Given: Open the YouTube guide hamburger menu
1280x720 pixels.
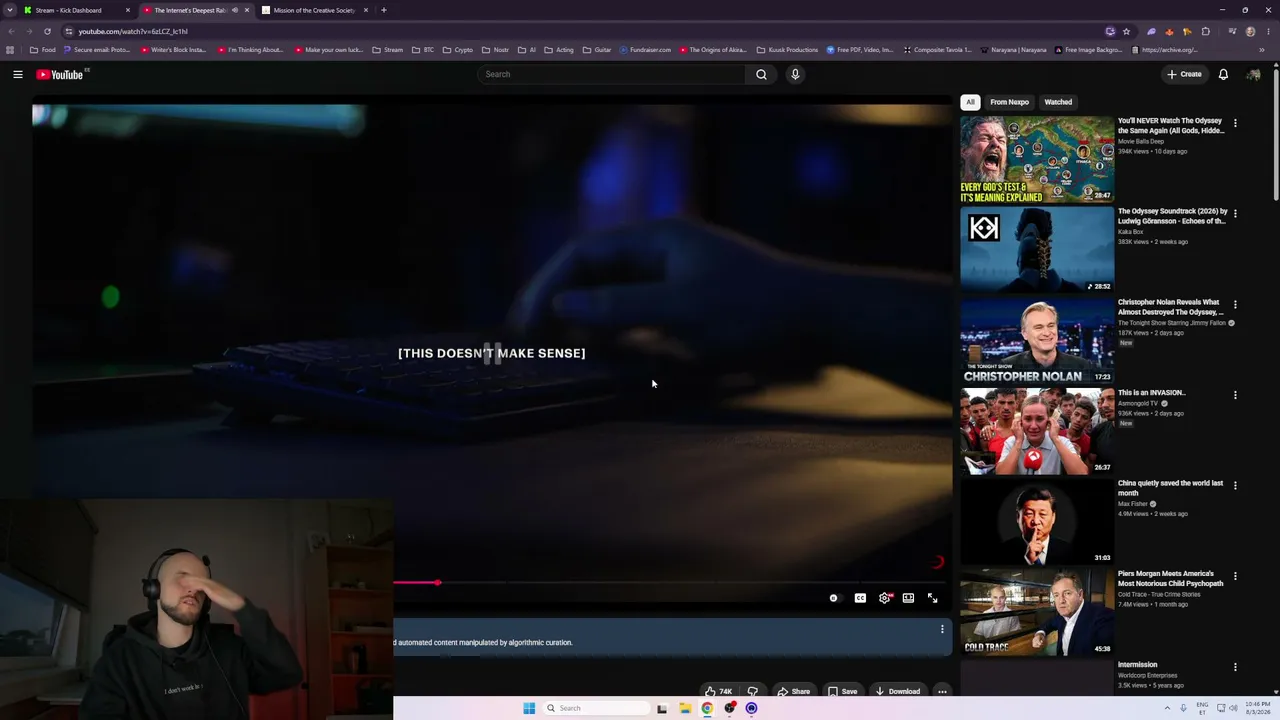Looking at the screenshot, I should (x=18, y=74).
